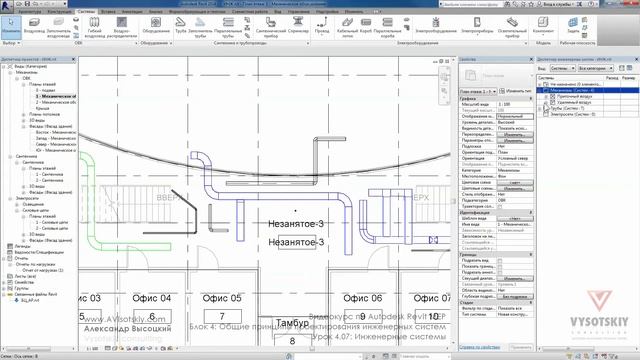Open the План этажа view type dropdown
Viewport: 640px width, 360px height.
pos(478,91)
